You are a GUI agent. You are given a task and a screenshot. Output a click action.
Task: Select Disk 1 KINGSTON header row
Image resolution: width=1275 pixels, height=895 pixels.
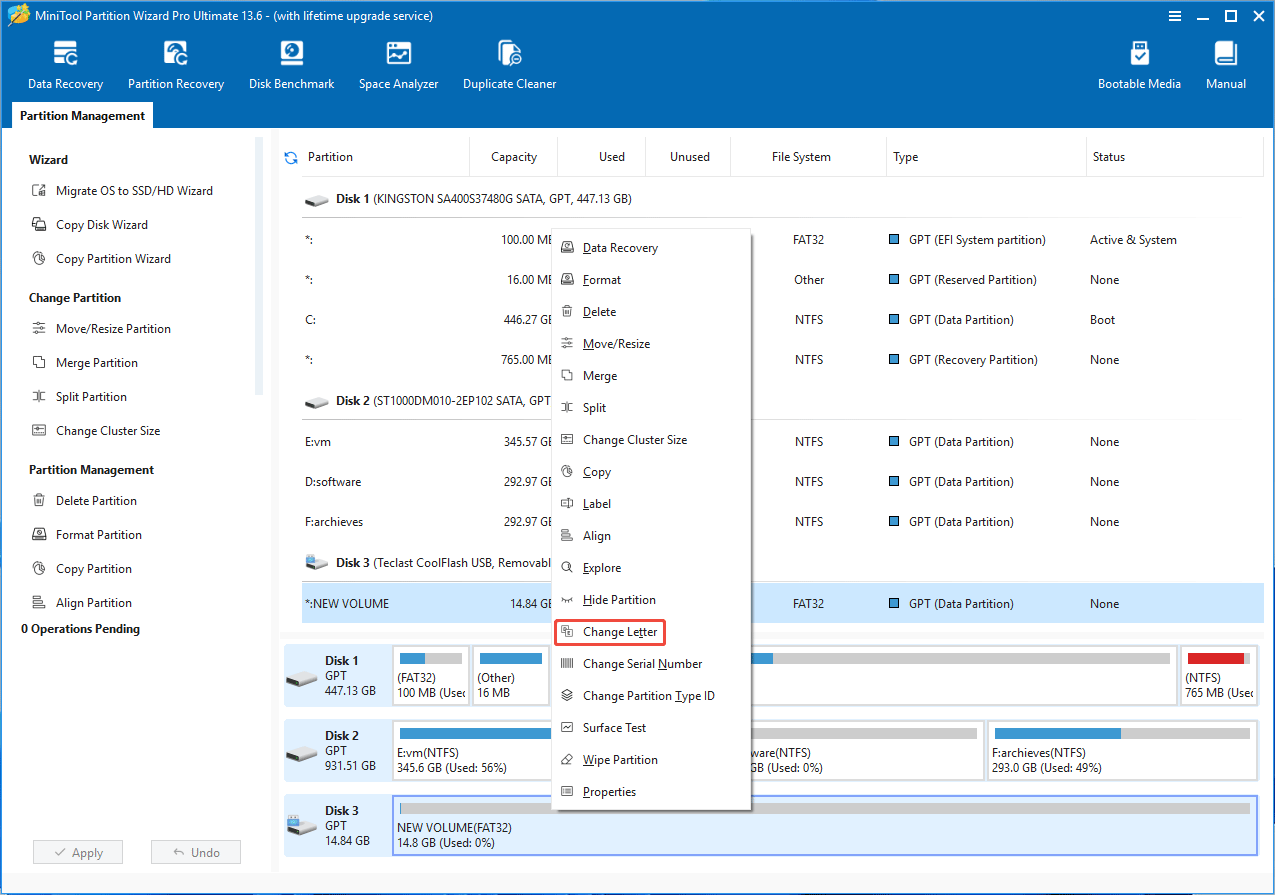tap(783, 199)
